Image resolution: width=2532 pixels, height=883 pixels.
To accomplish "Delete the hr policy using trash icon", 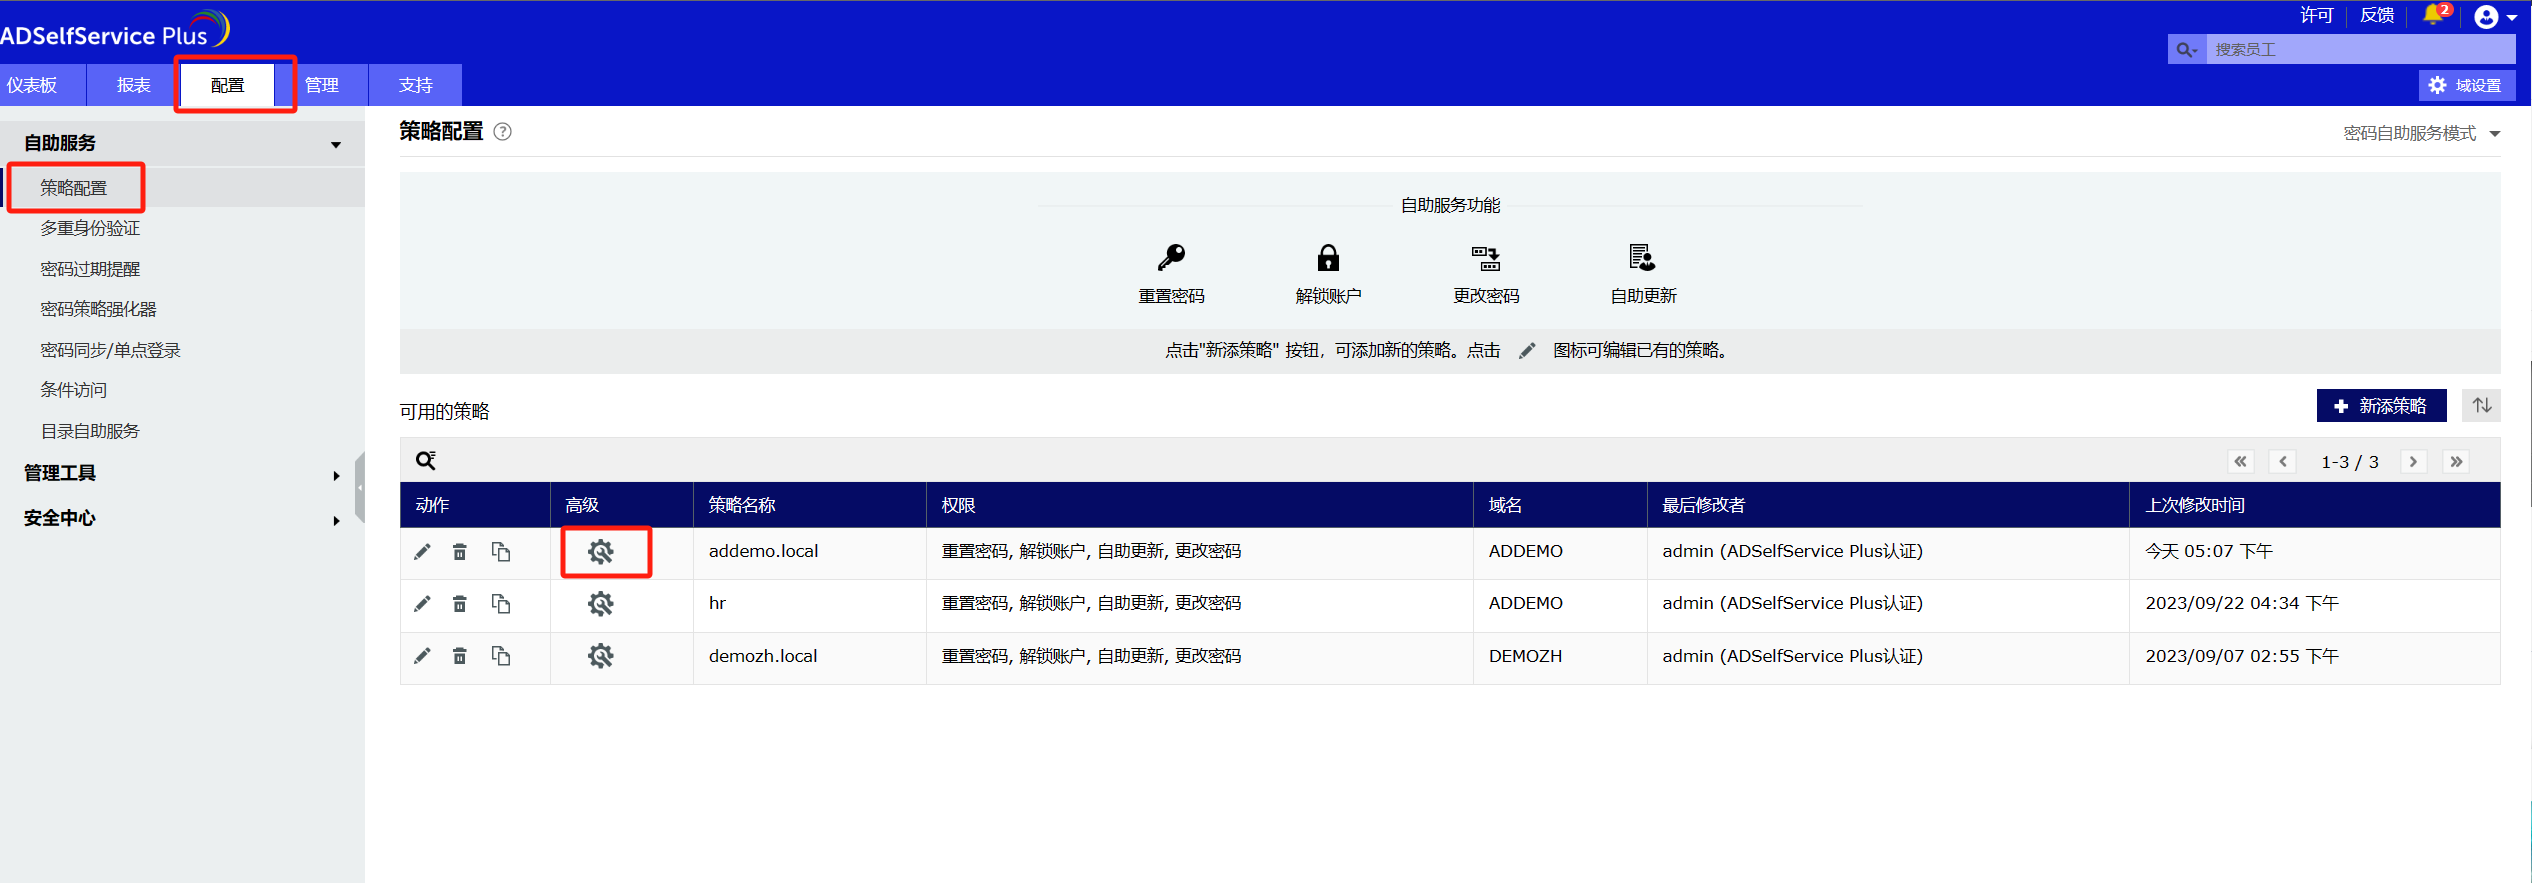I will [x=460, y=604].
